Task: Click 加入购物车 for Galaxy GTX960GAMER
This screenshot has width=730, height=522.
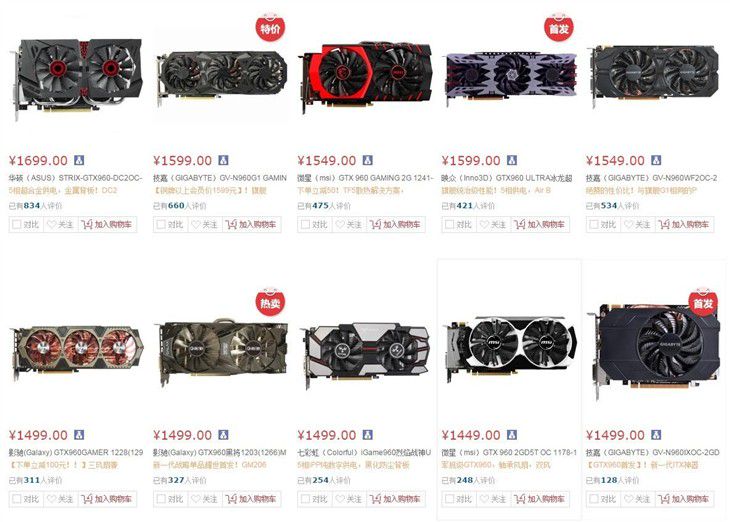Action: [x=107, y=499]
